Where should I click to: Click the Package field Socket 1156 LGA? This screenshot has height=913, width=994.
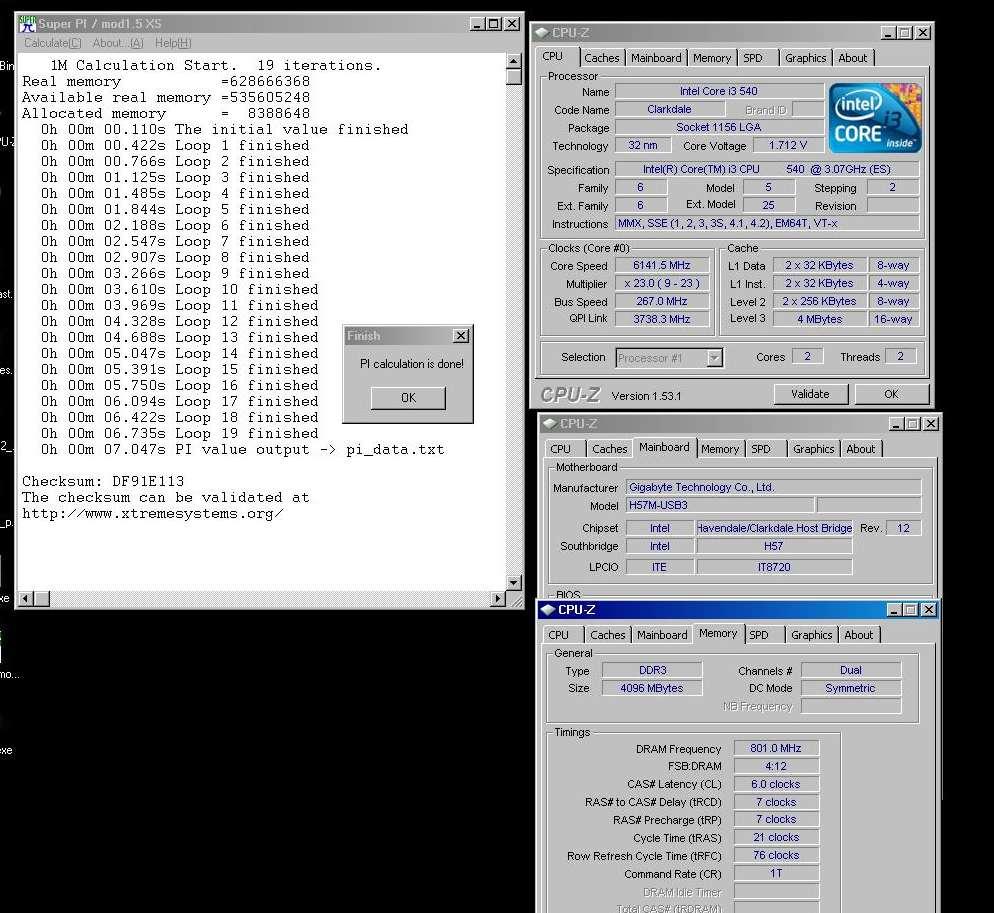719,127
